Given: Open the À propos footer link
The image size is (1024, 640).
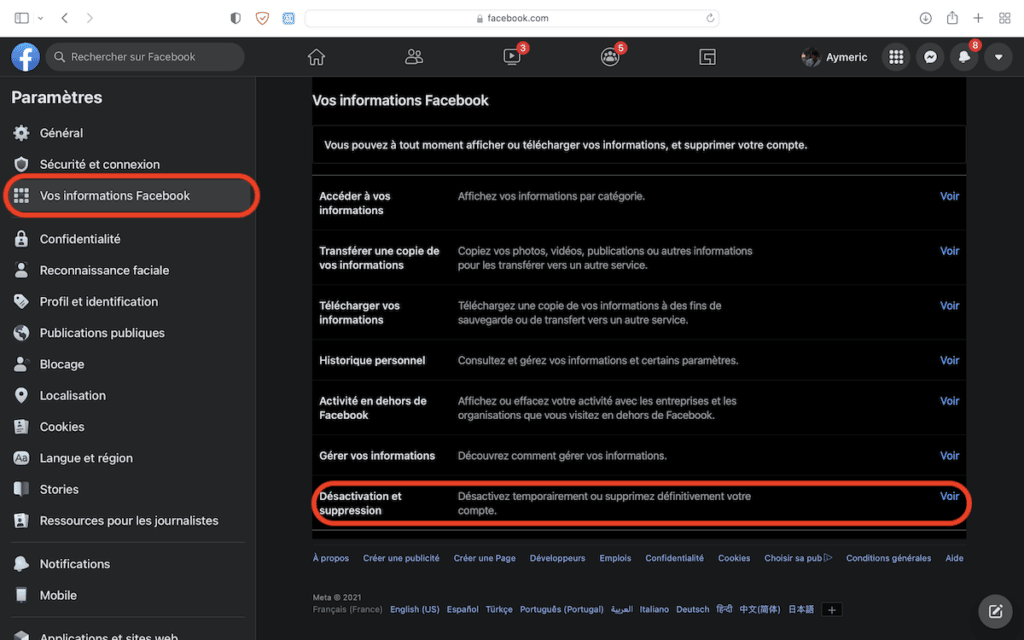Looking at the screenshot, I should (330, 558).
